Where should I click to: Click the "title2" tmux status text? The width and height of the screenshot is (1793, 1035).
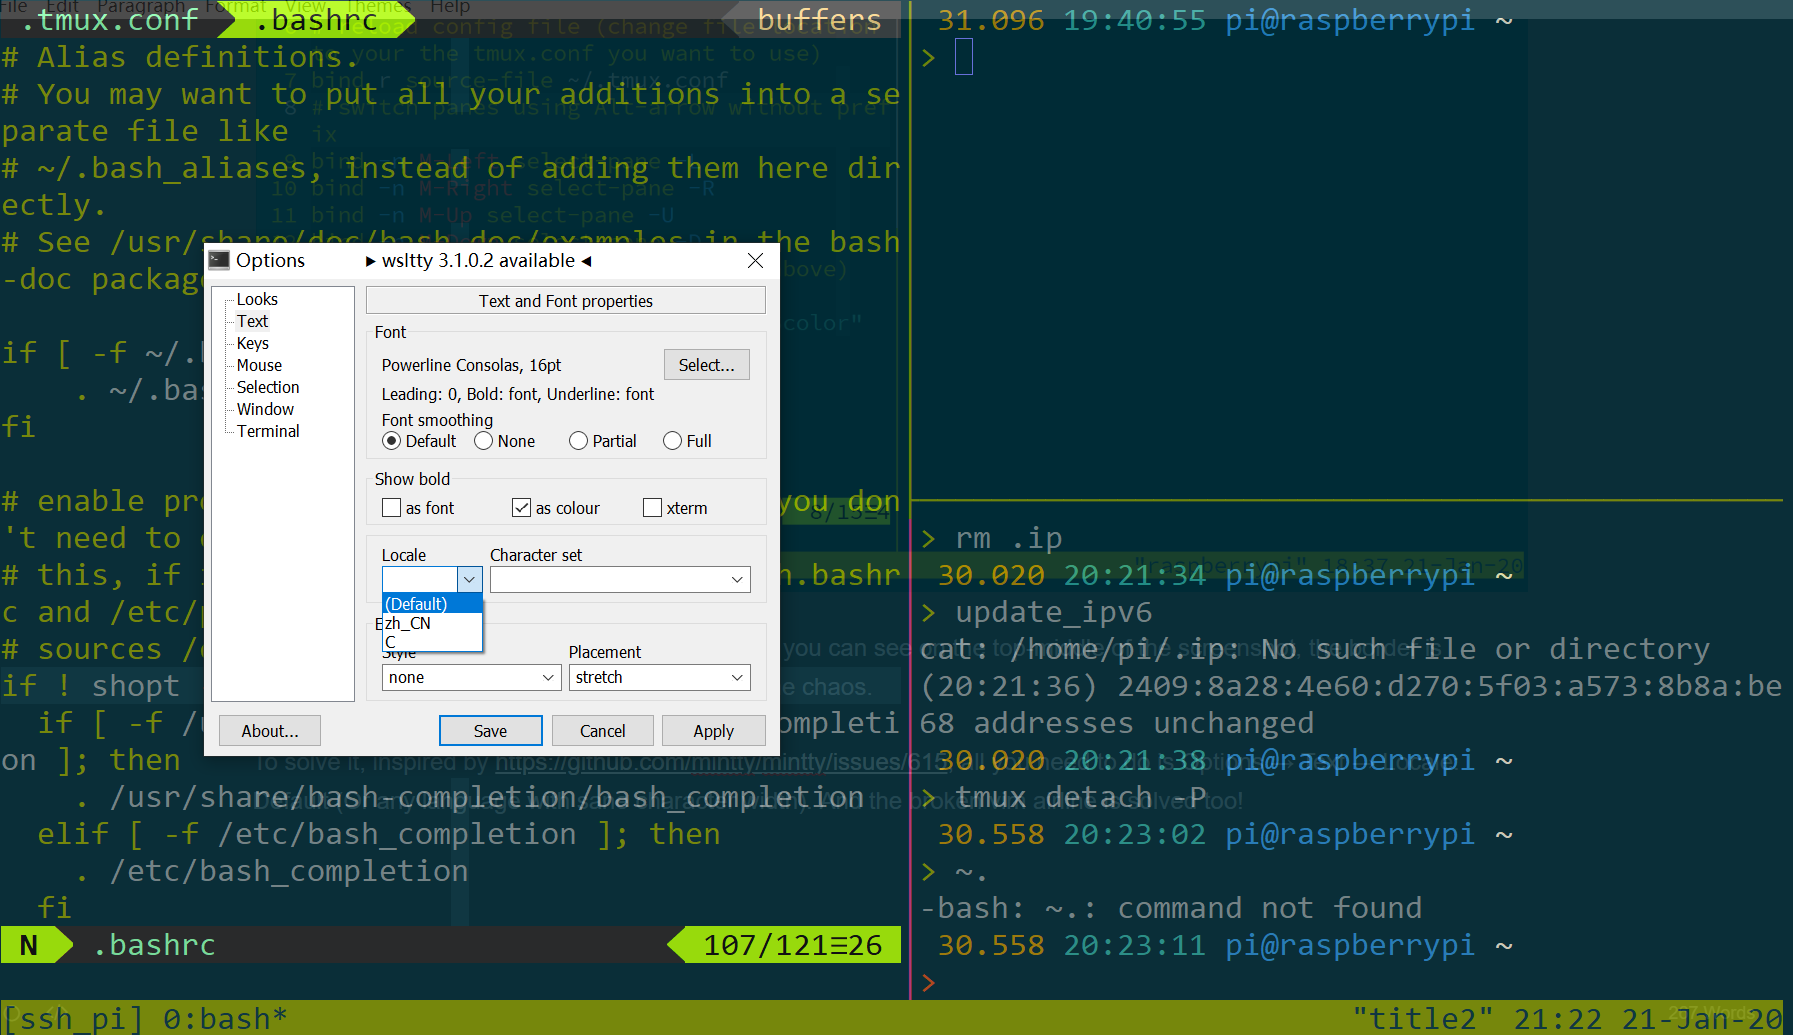pyautogui.click(x=1423, y=1019)
